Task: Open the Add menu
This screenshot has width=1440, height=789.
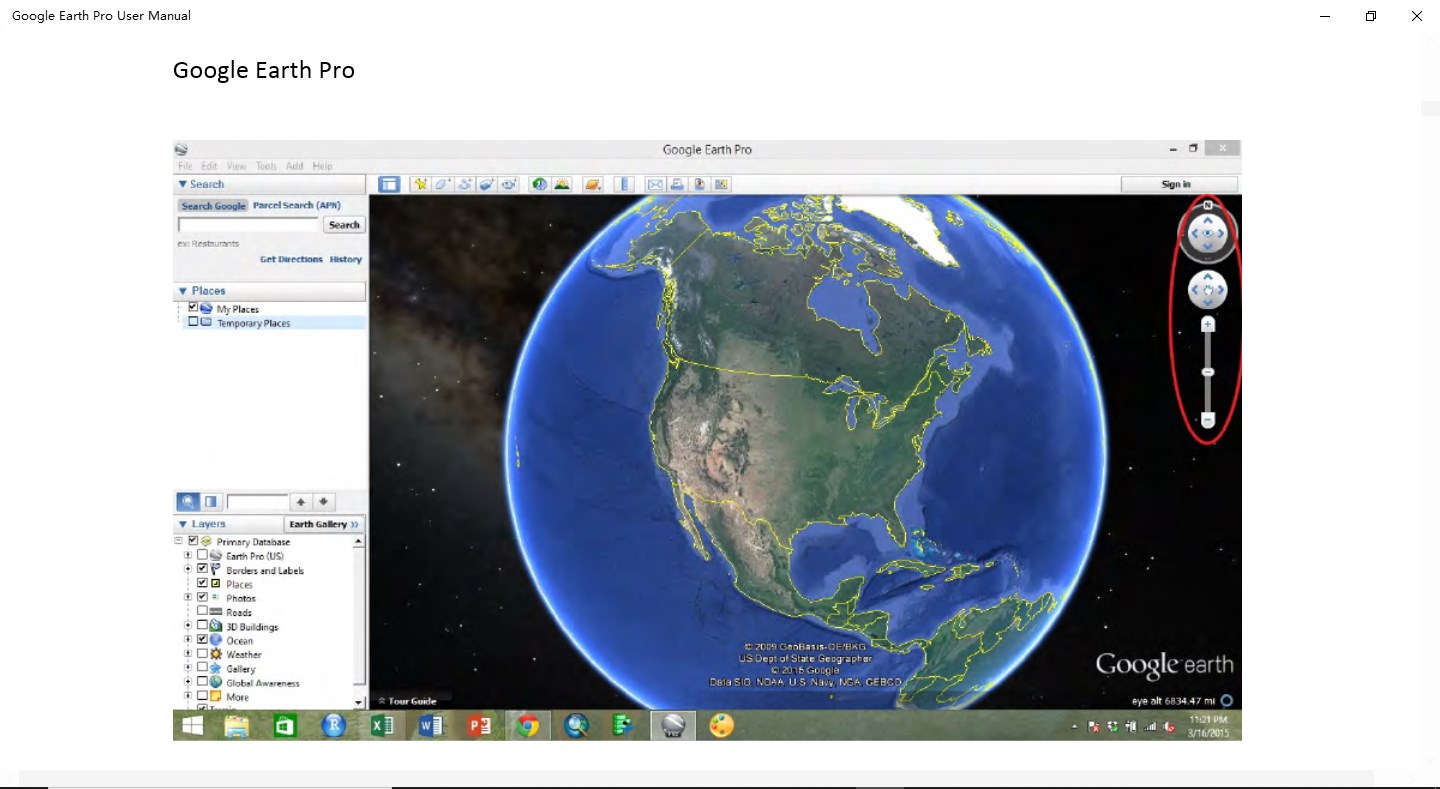Action: click(x=295, y=166)
